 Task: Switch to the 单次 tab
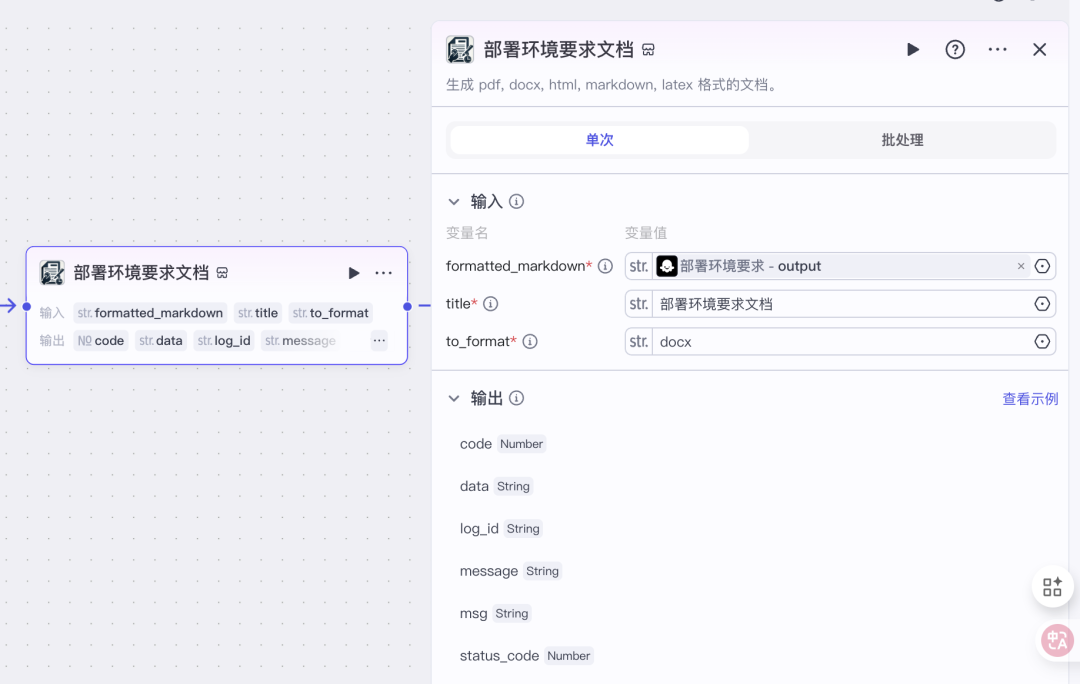click(599, 140)
